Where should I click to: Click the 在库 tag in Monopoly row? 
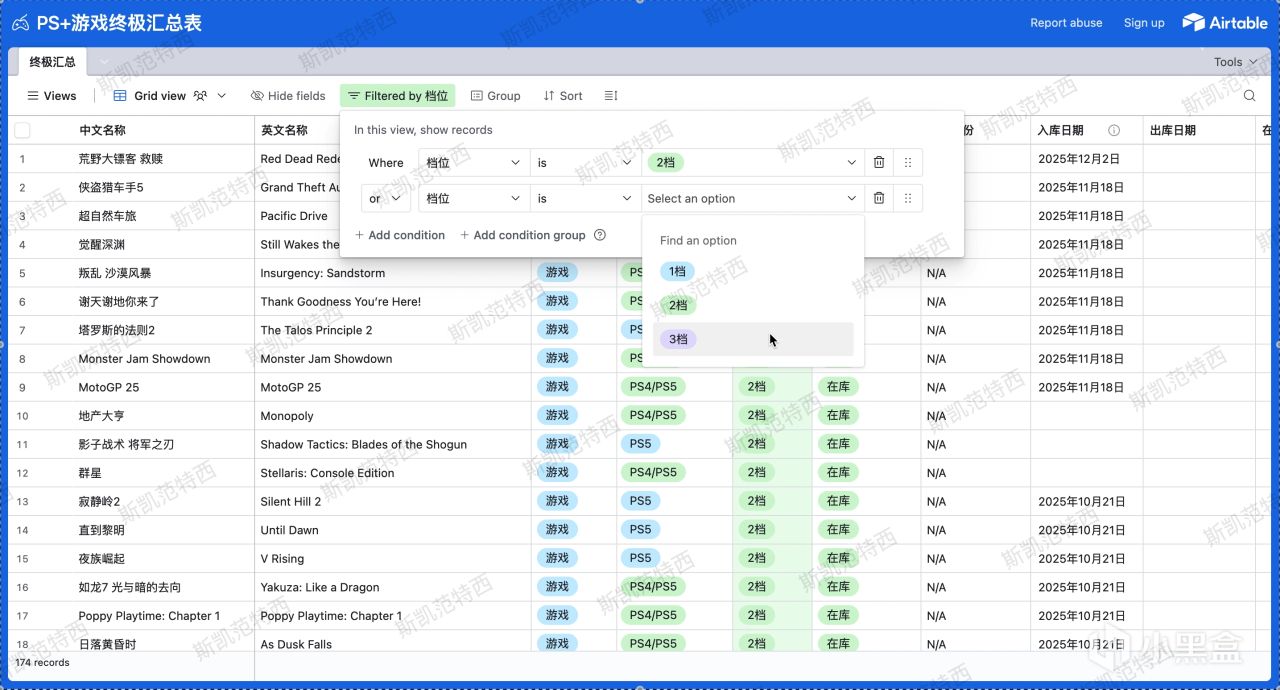[x=838, y=415]
